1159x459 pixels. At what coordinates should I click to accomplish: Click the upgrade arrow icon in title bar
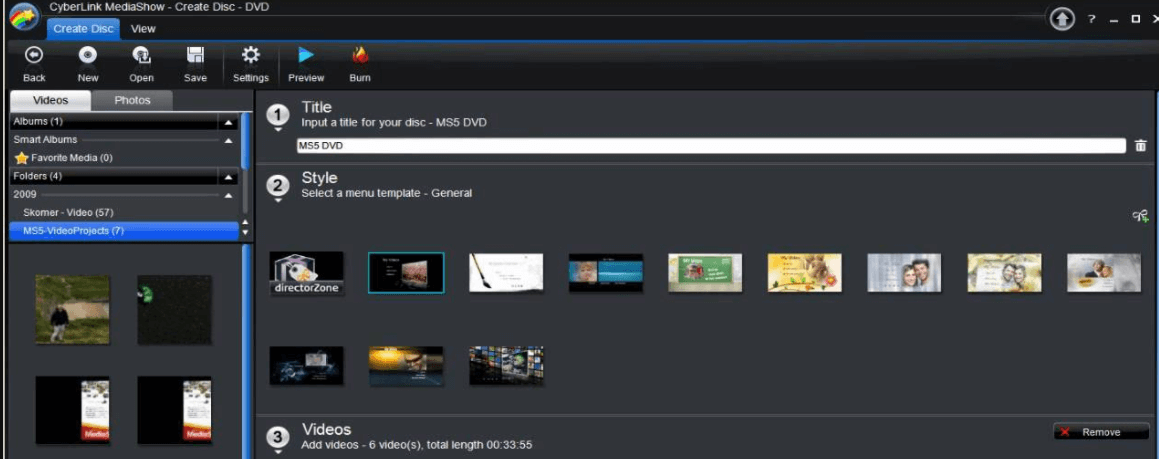coord(1062,19)
